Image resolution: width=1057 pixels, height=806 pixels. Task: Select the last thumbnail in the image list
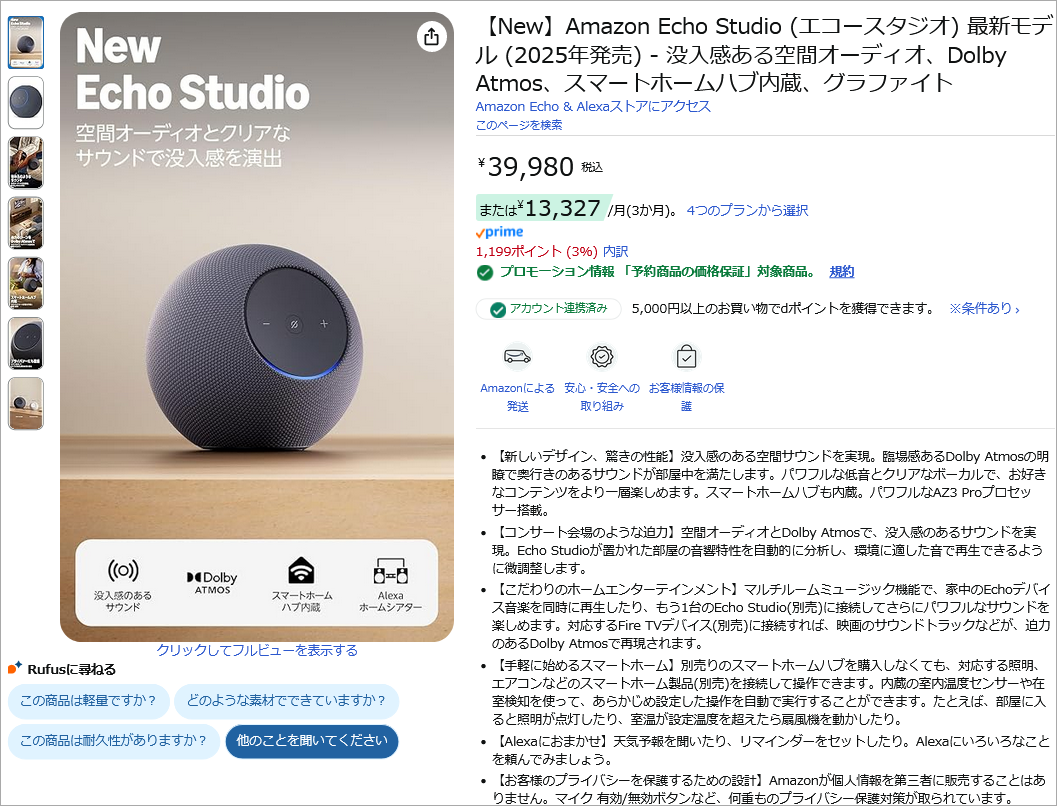[26, 404]
